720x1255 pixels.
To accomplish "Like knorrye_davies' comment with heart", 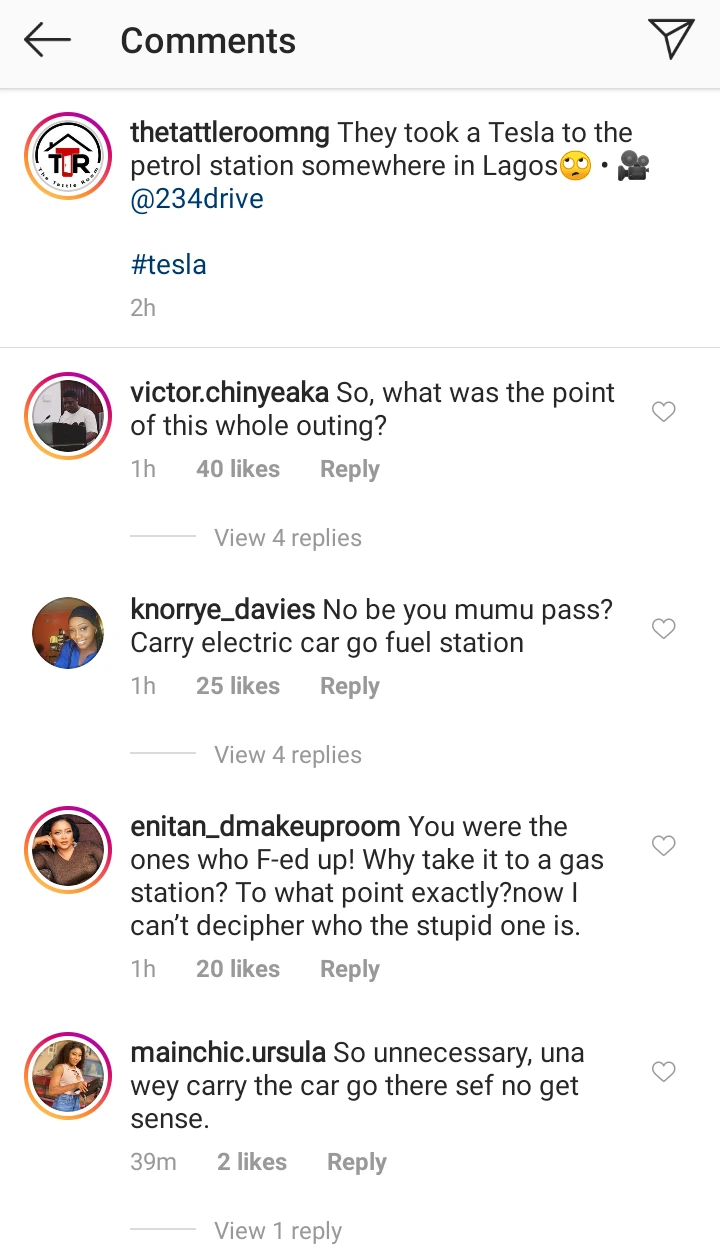I will (x=663, y=629).
